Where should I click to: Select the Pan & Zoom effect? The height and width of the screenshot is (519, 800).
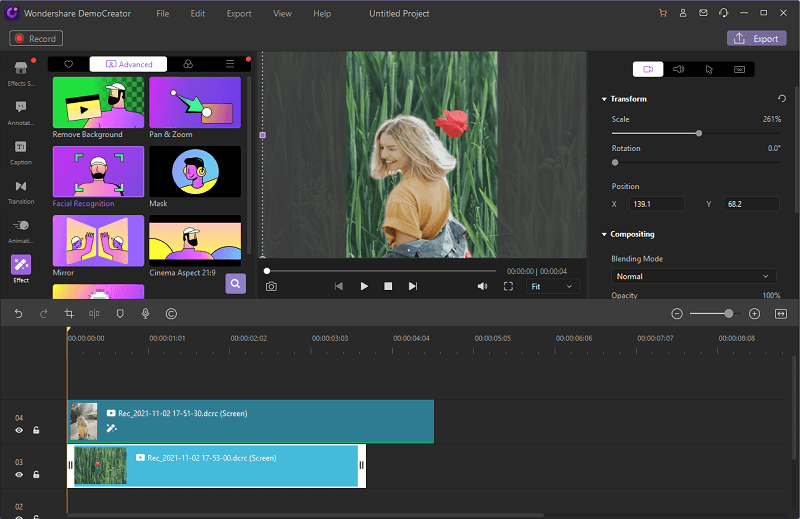[x=195, y=108]
